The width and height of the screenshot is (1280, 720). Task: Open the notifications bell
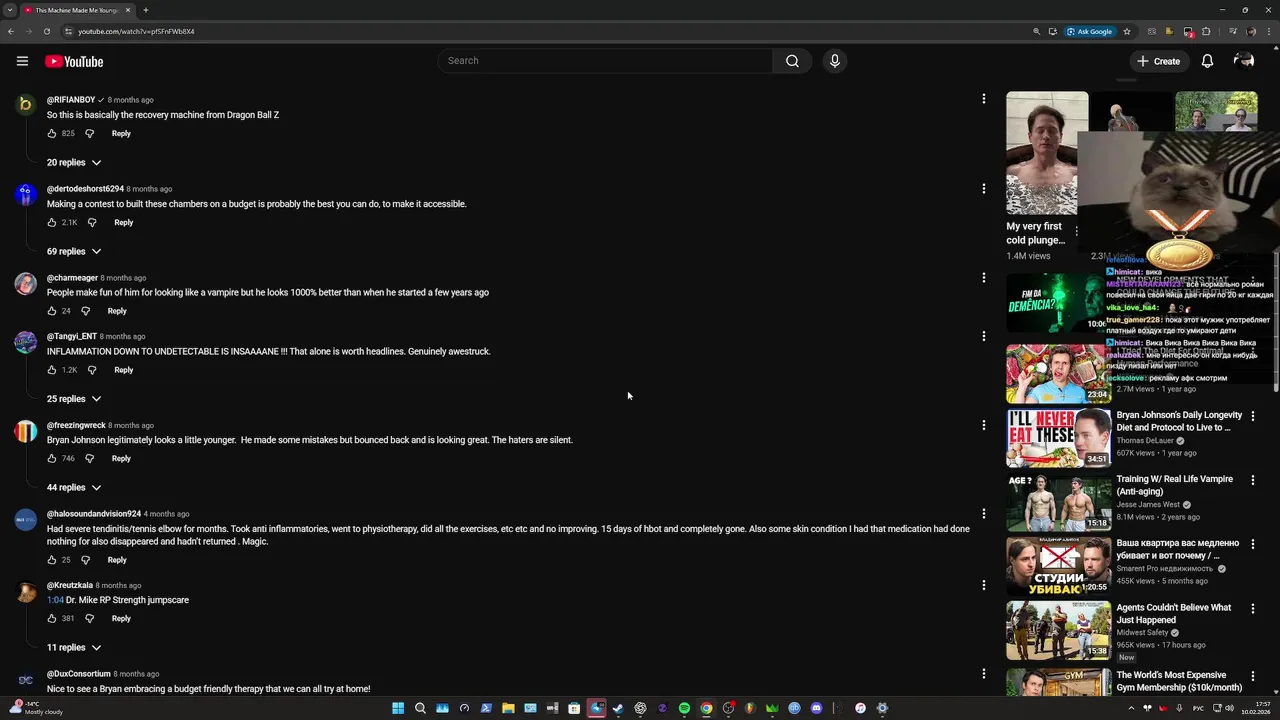(x=1207, y=61)
